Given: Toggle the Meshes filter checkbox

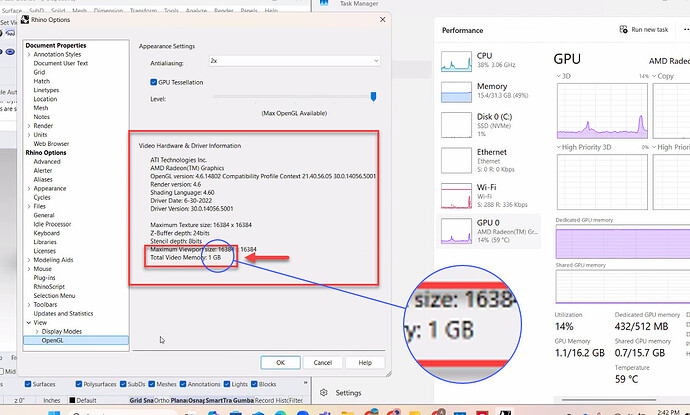Looking at the screenshot, I should point(152,384).
